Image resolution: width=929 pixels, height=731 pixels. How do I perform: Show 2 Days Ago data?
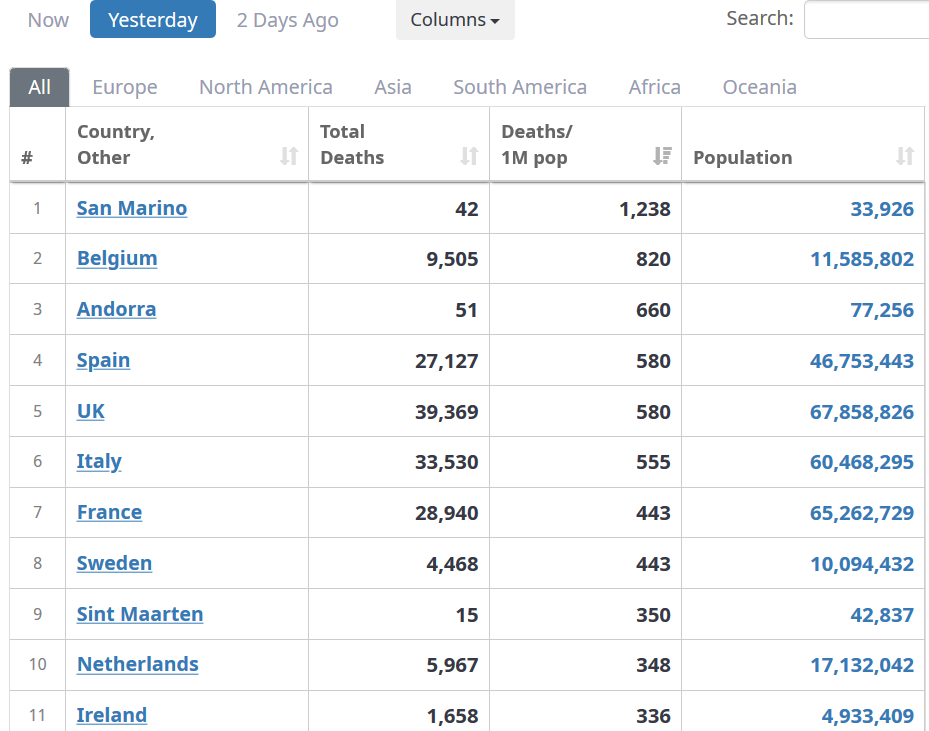(287, 20)
